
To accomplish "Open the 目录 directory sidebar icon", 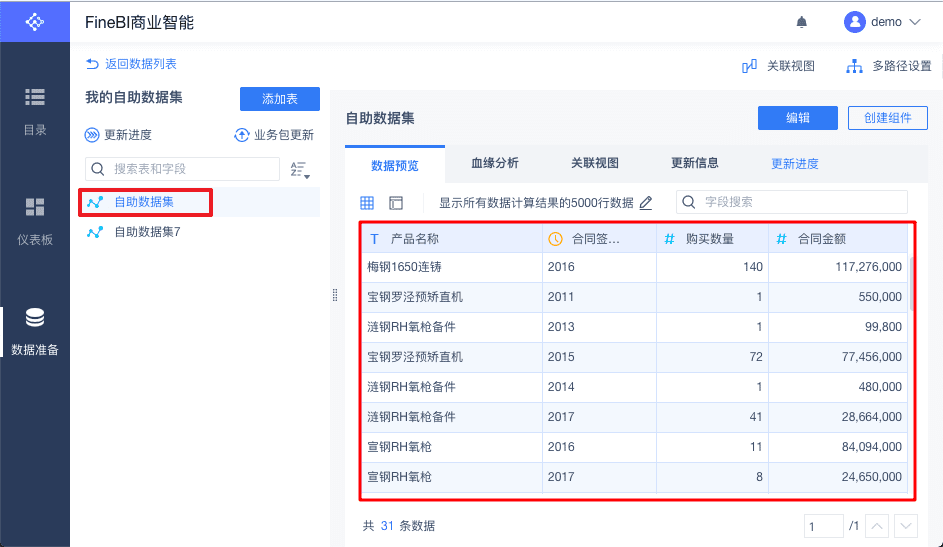I will click(x=35, y=109).
